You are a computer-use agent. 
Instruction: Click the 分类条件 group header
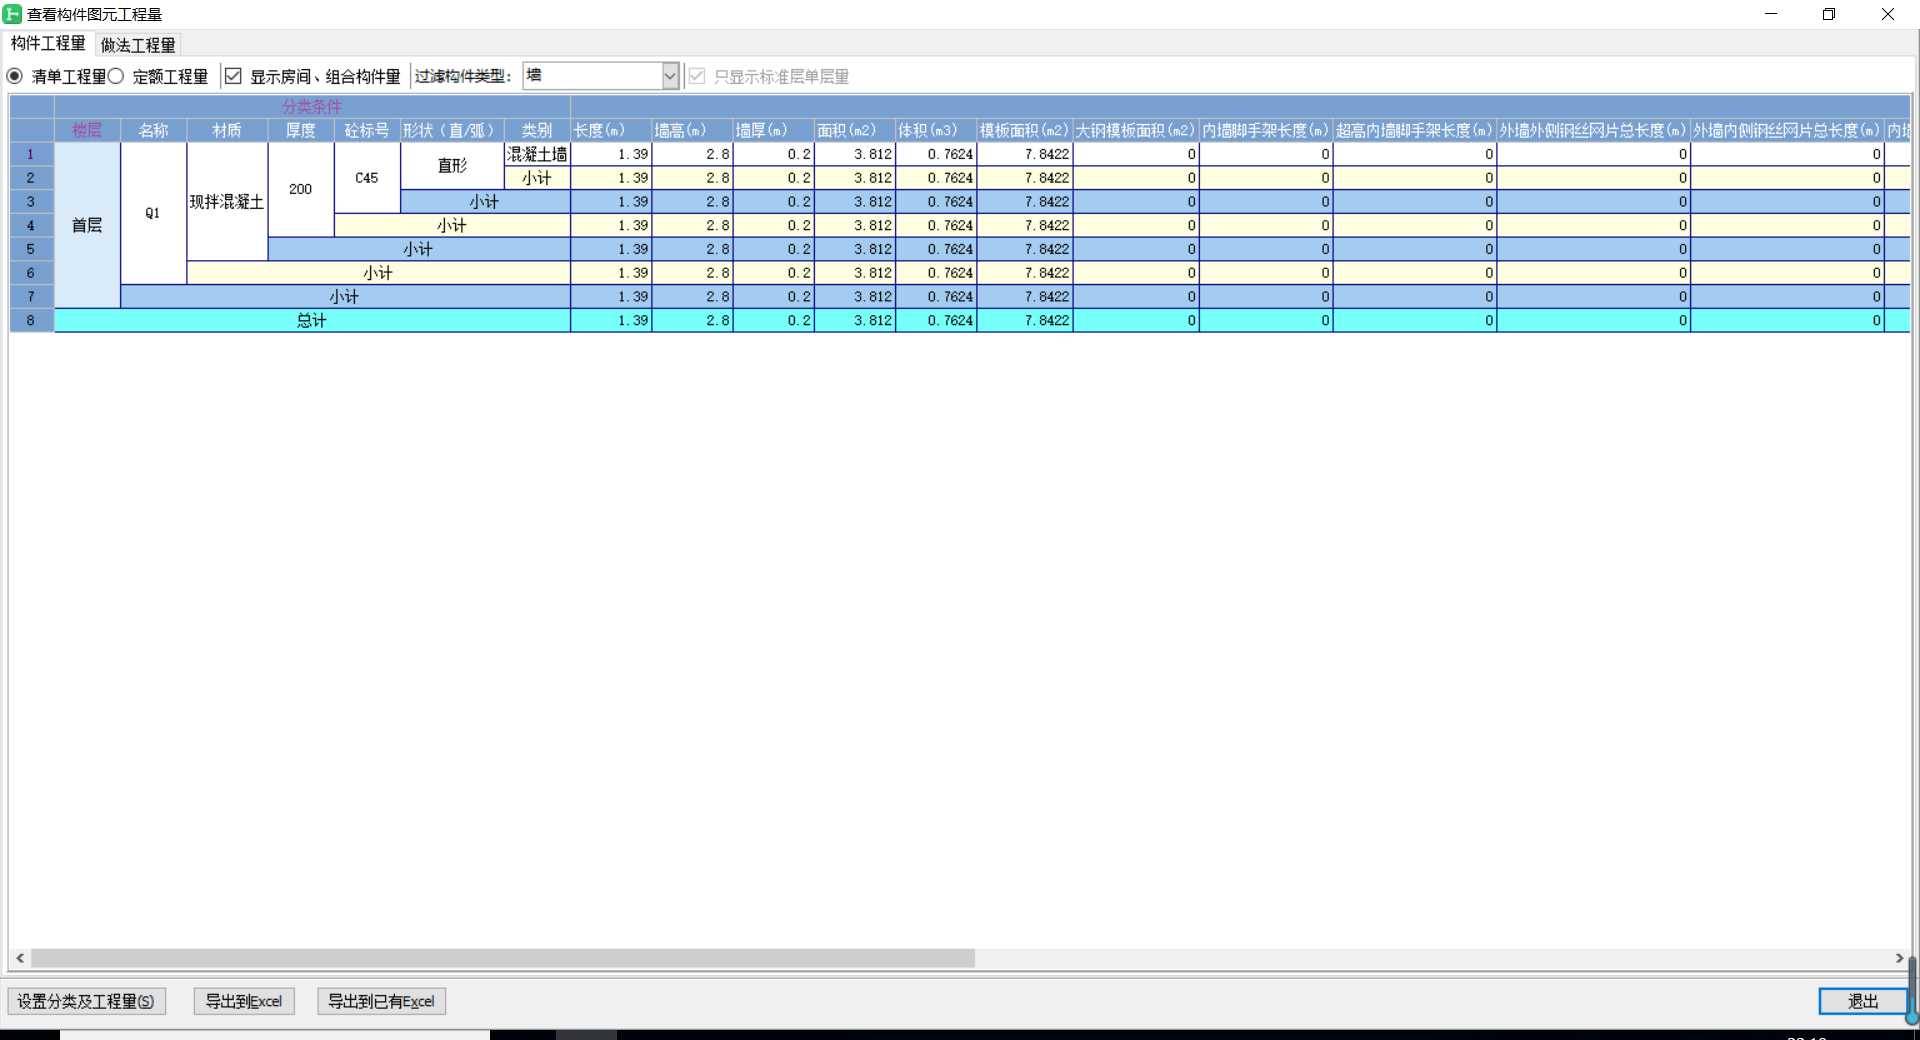click(312, 107)
